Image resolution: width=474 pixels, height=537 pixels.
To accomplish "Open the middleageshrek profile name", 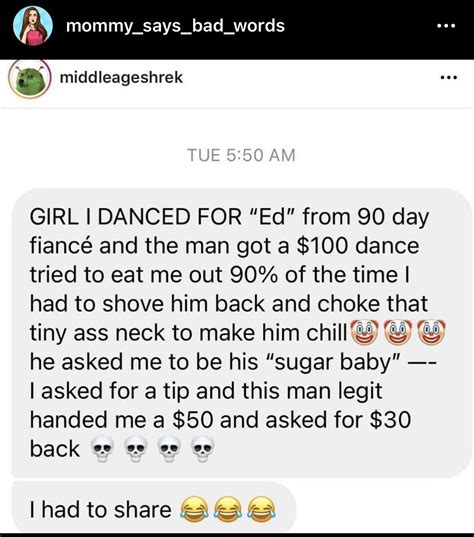I will point(121,77).
